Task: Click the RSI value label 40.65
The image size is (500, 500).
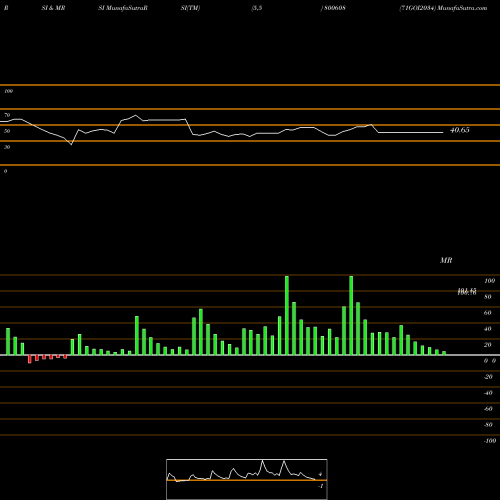Action: 460,130
